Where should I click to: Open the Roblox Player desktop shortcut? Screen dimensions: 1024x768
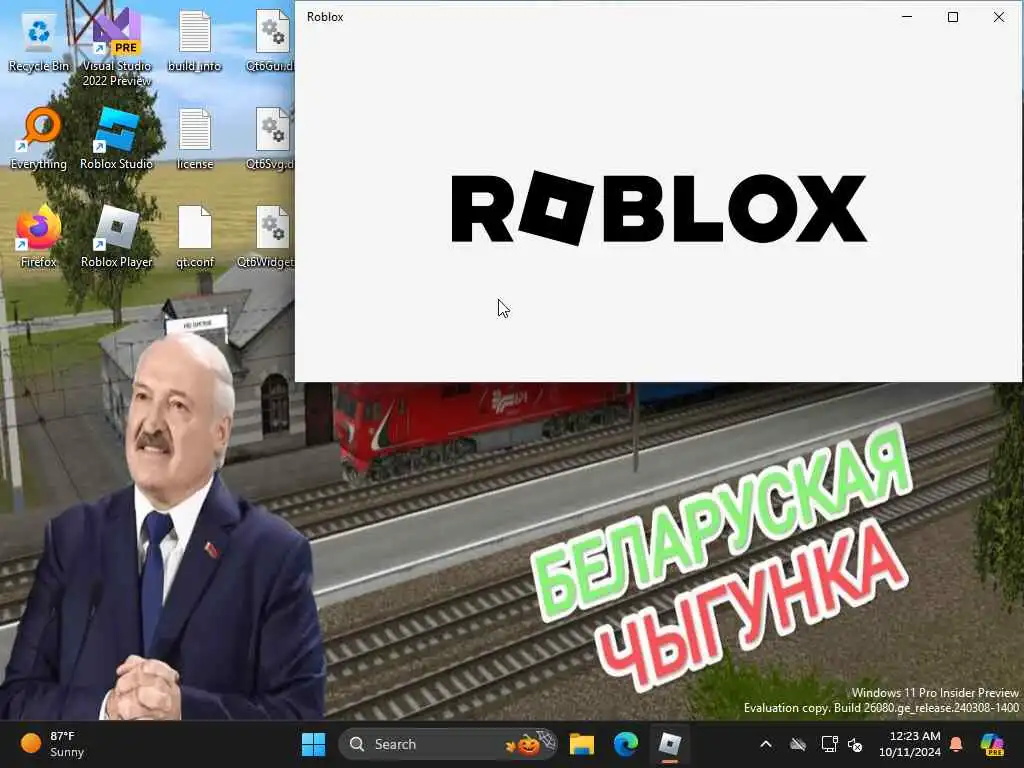pyautogui.click(x=117, y=236)
